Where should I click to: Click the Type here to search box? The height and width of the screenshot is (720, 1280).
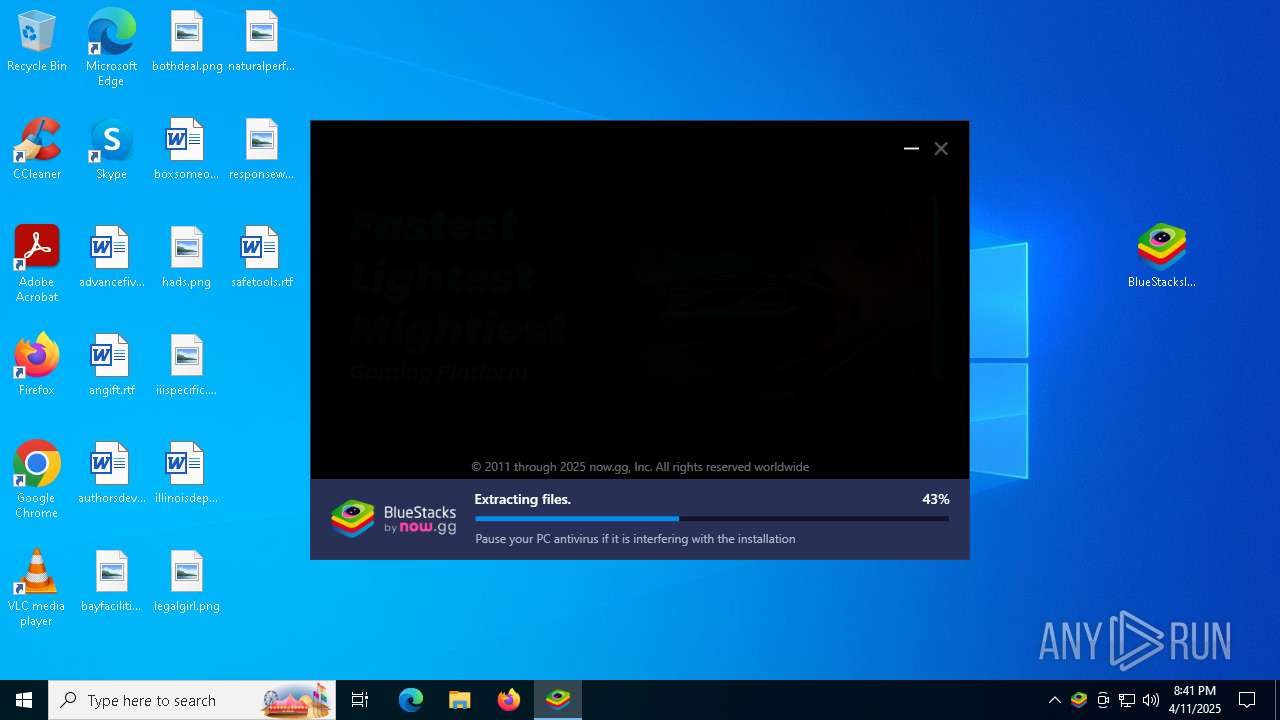pyautogui.click(x=192, y=700)
